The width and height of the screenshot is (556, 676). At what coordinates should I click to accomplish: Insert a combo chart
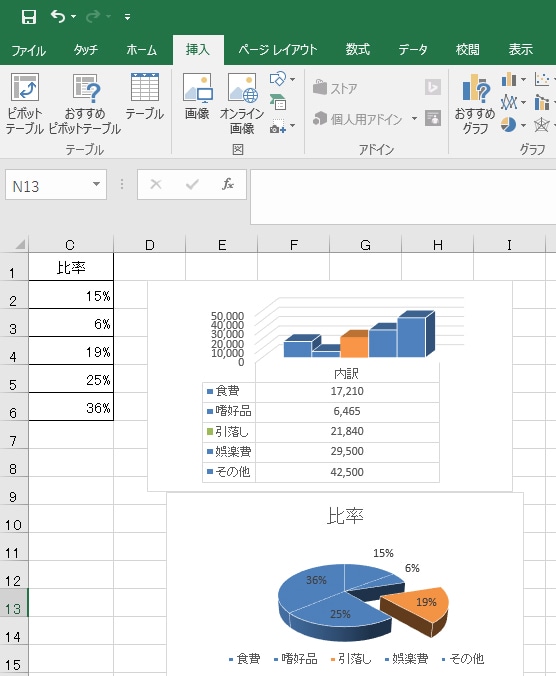coord(542,103)
